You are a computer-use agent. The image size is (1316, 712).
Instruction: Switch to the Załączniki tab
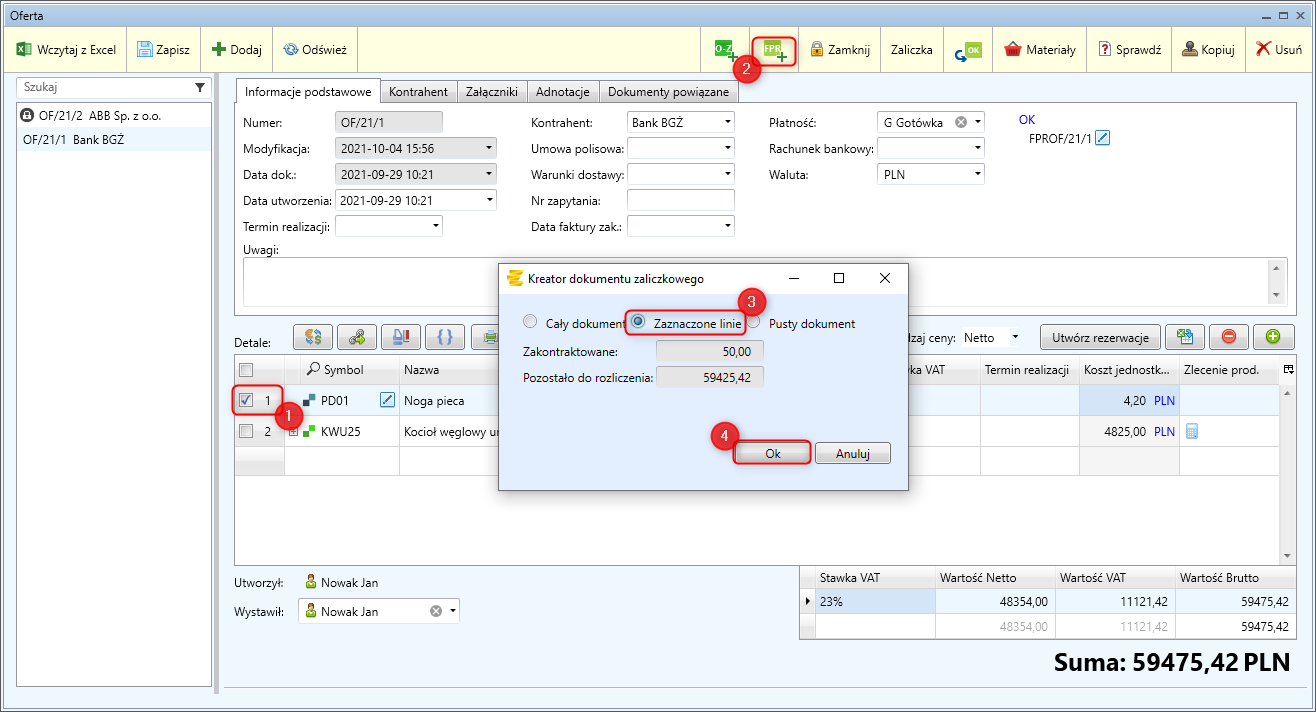(491, 91)
